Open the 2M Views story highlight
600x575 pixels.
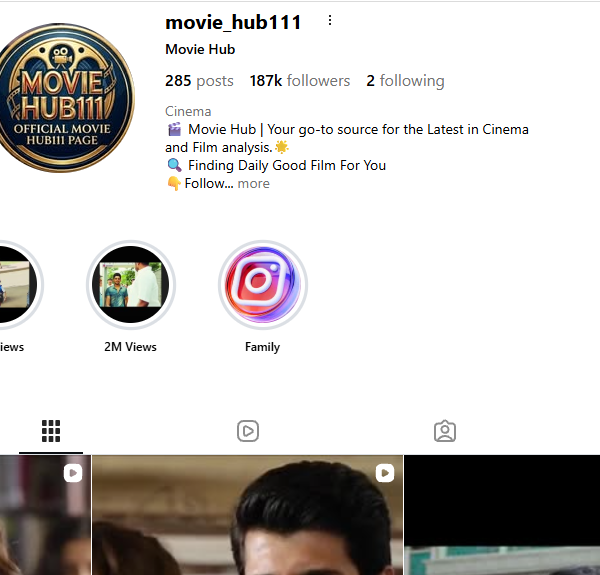130,285
